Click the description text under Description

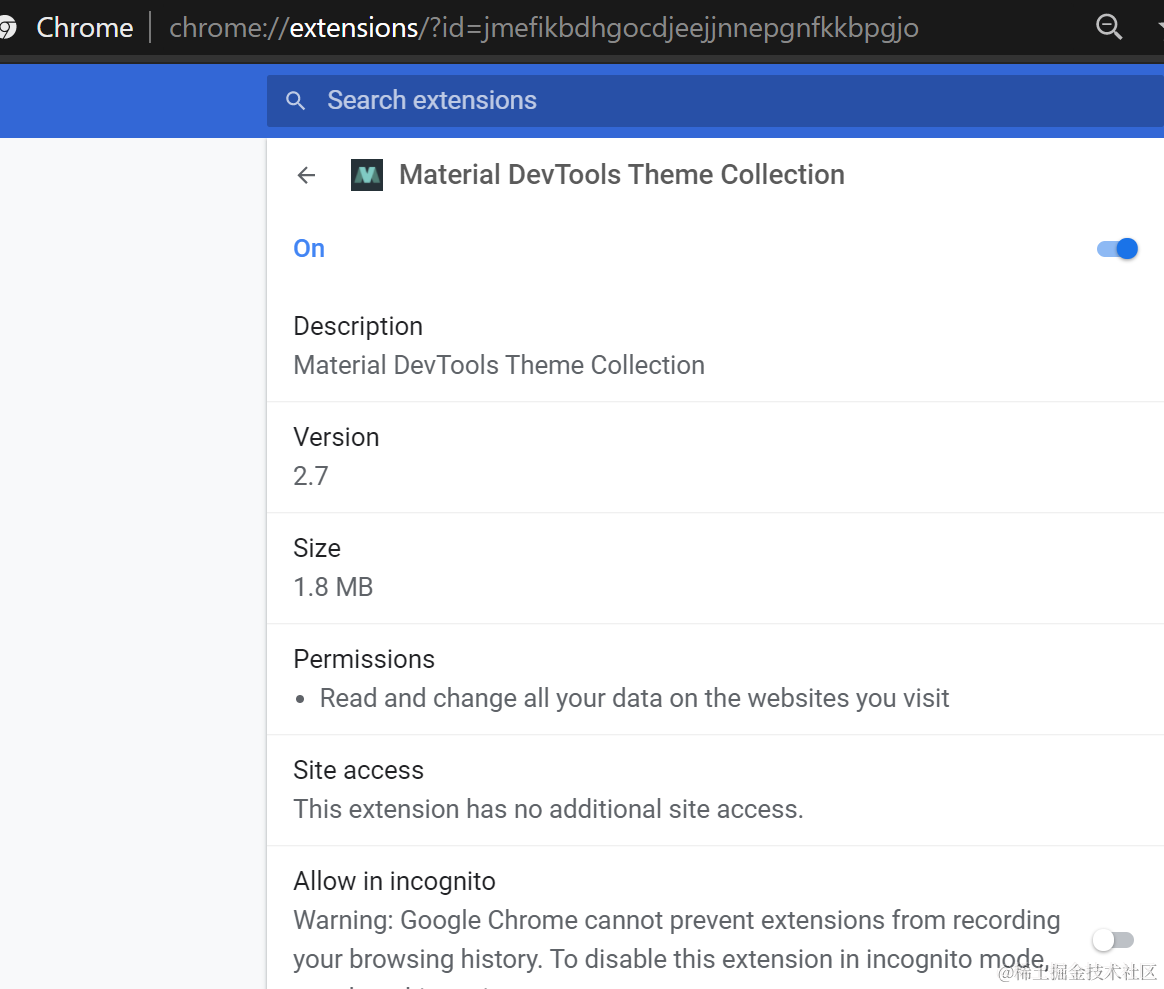pos(499,365)
